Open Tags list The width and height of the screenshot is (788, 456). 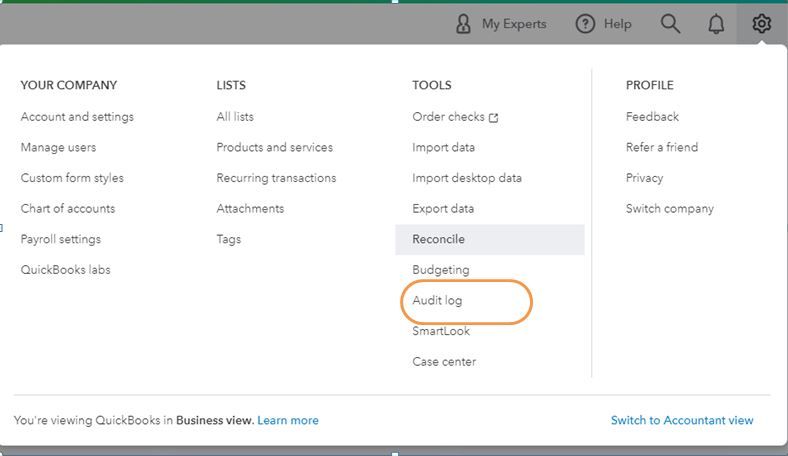229,239
